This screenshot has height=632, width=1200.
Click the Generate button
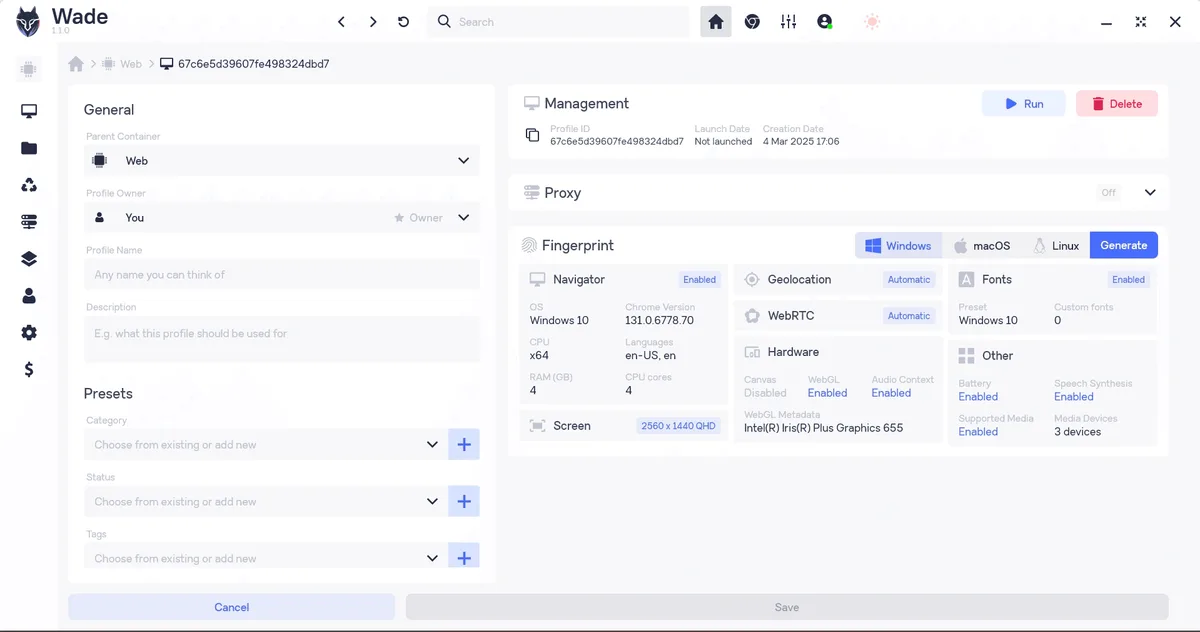(x=1124, y=245)
